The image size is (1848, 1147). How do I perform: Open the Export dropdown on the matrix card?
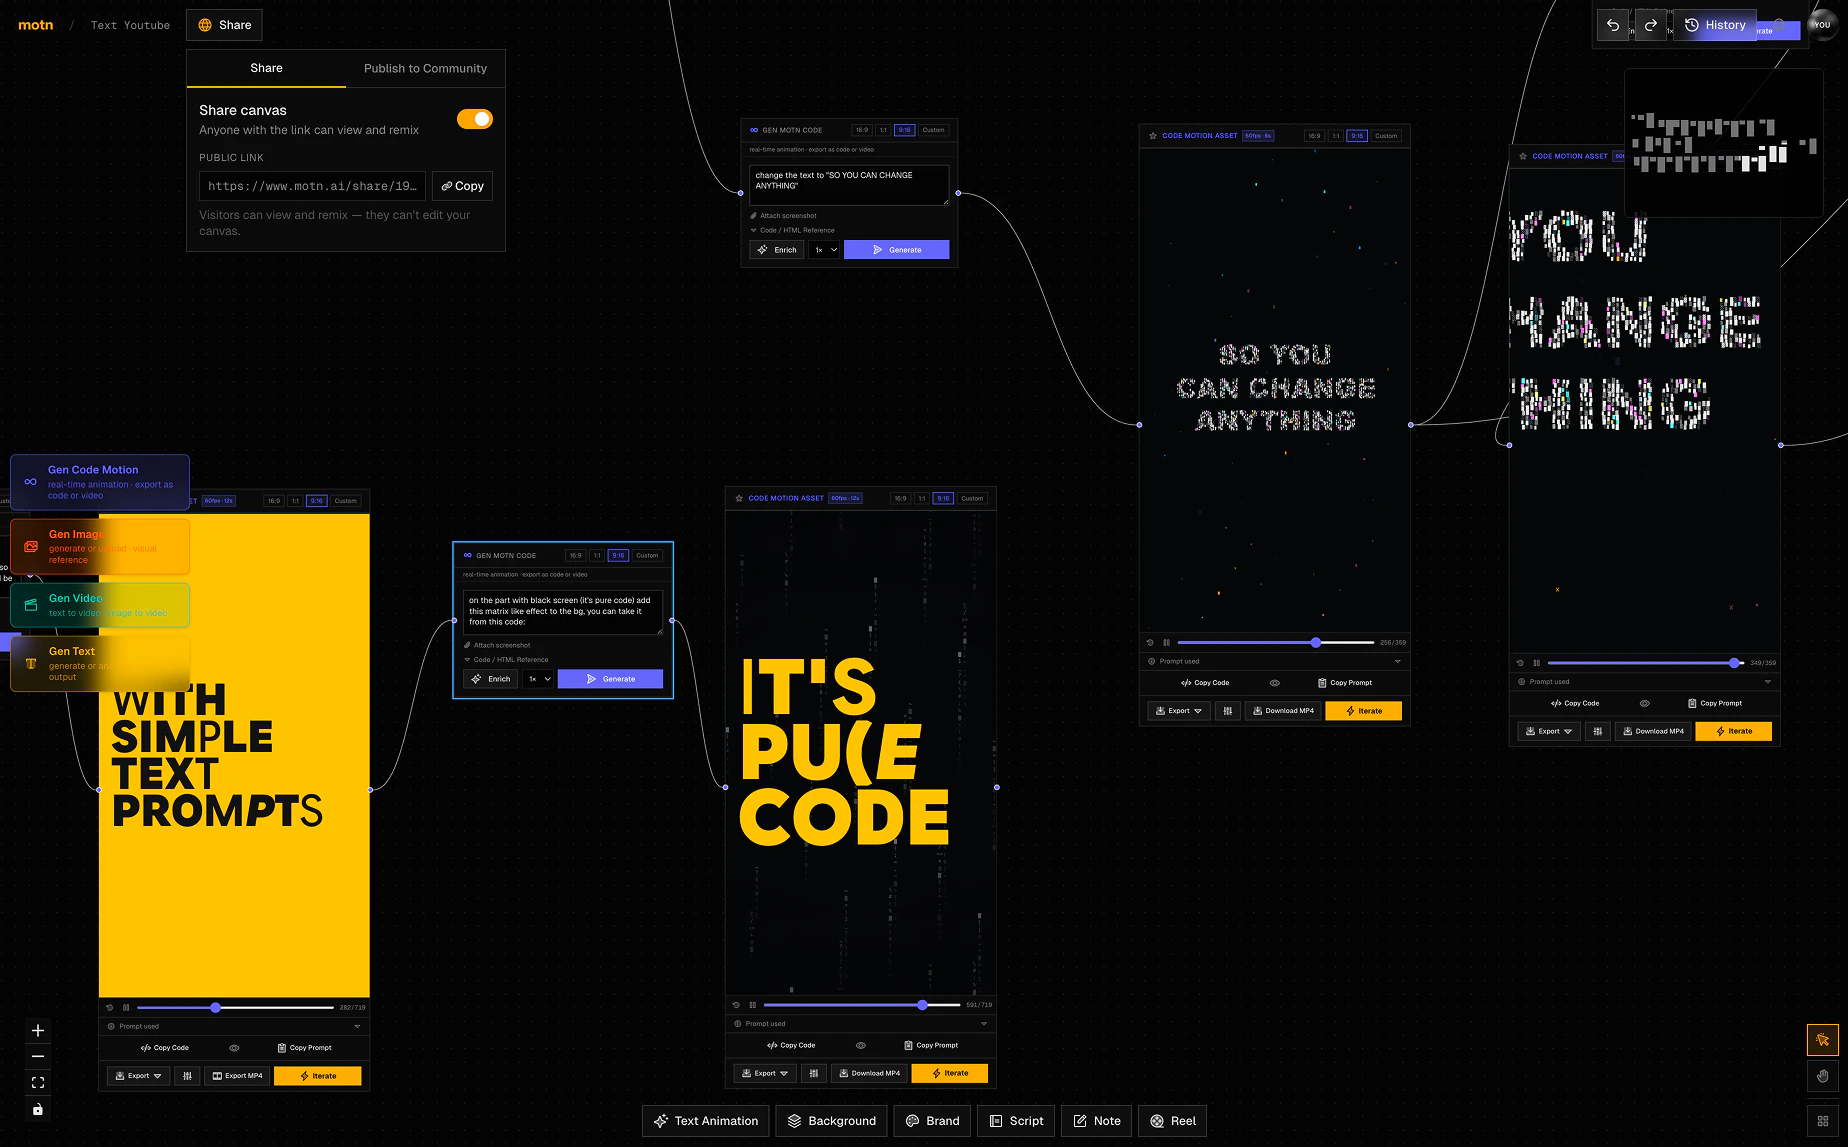(x=764, y=1072)
